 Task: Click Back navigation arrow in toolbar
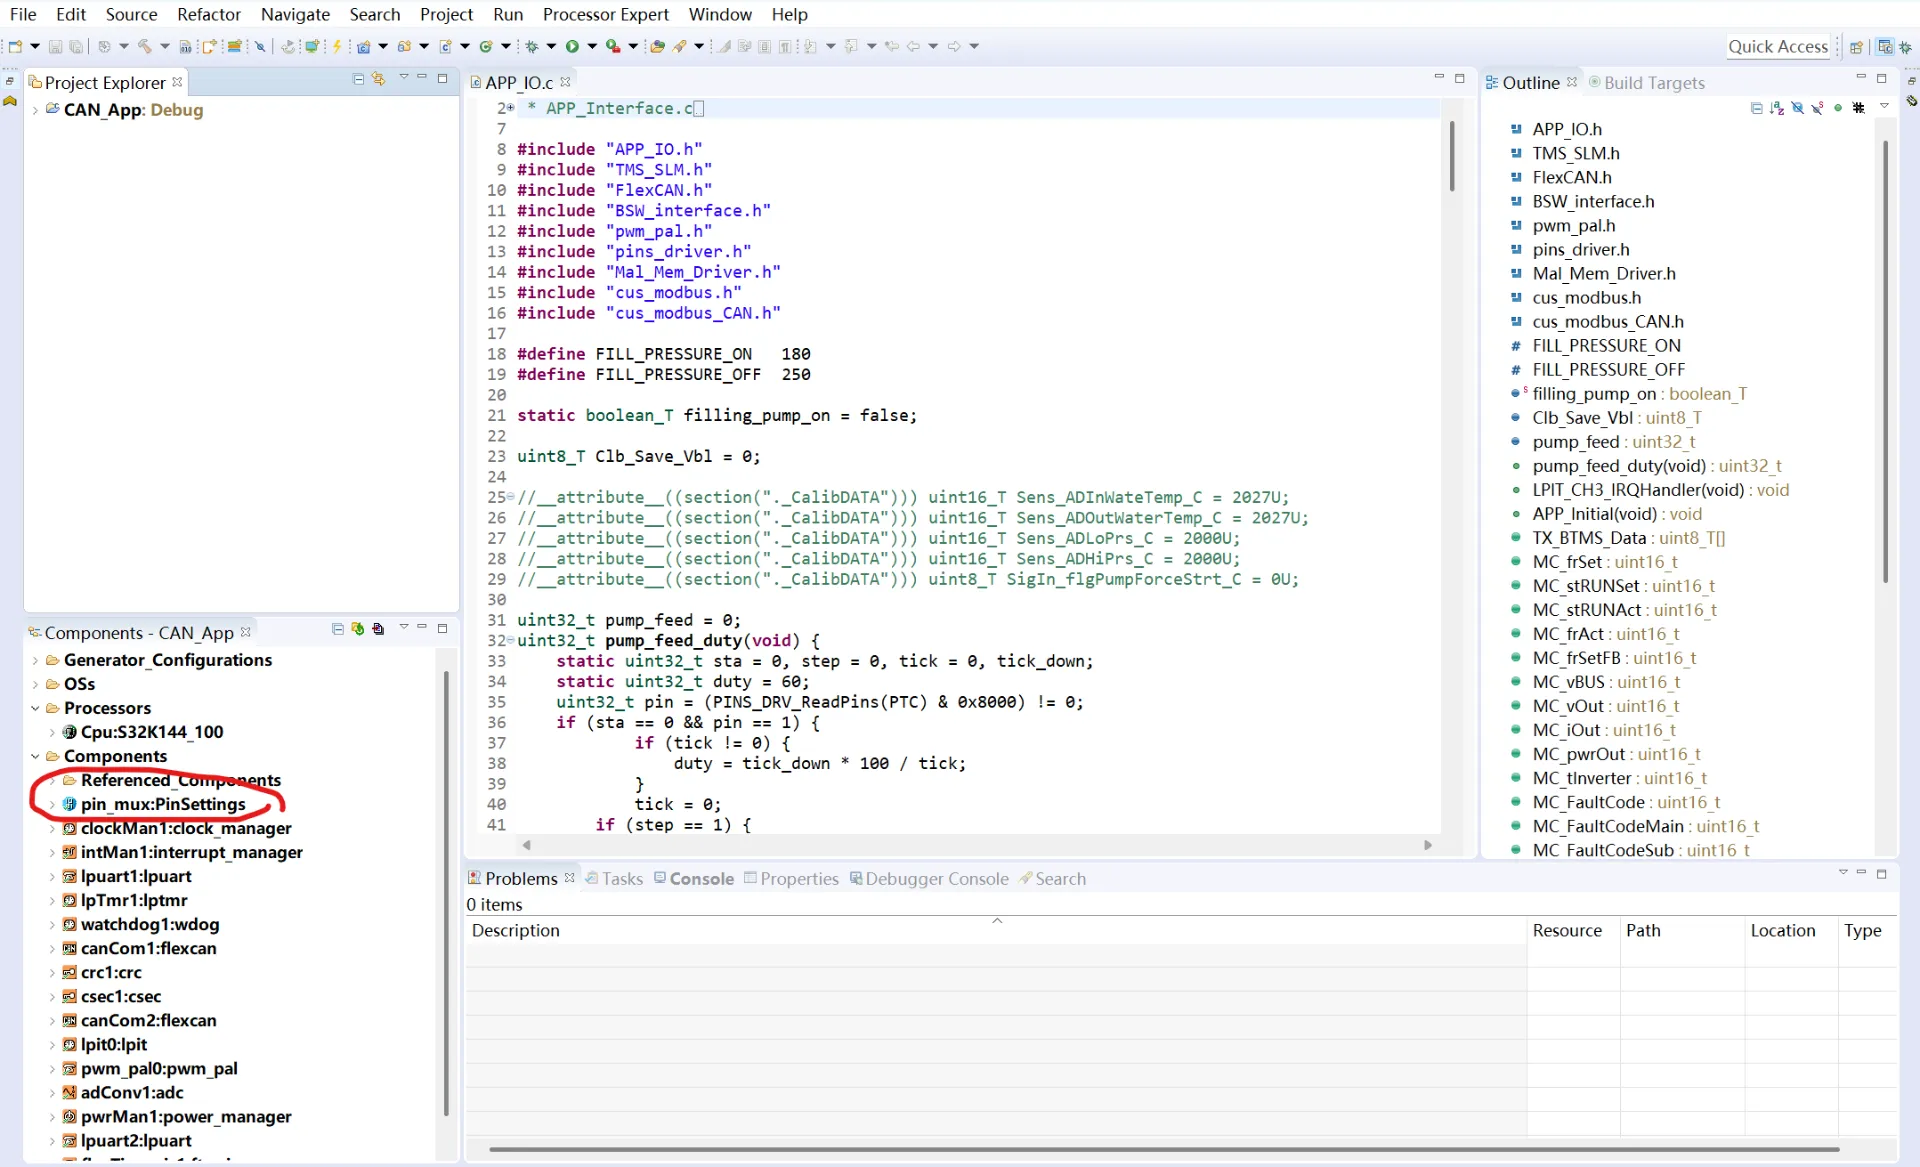[x=913, y=46]
